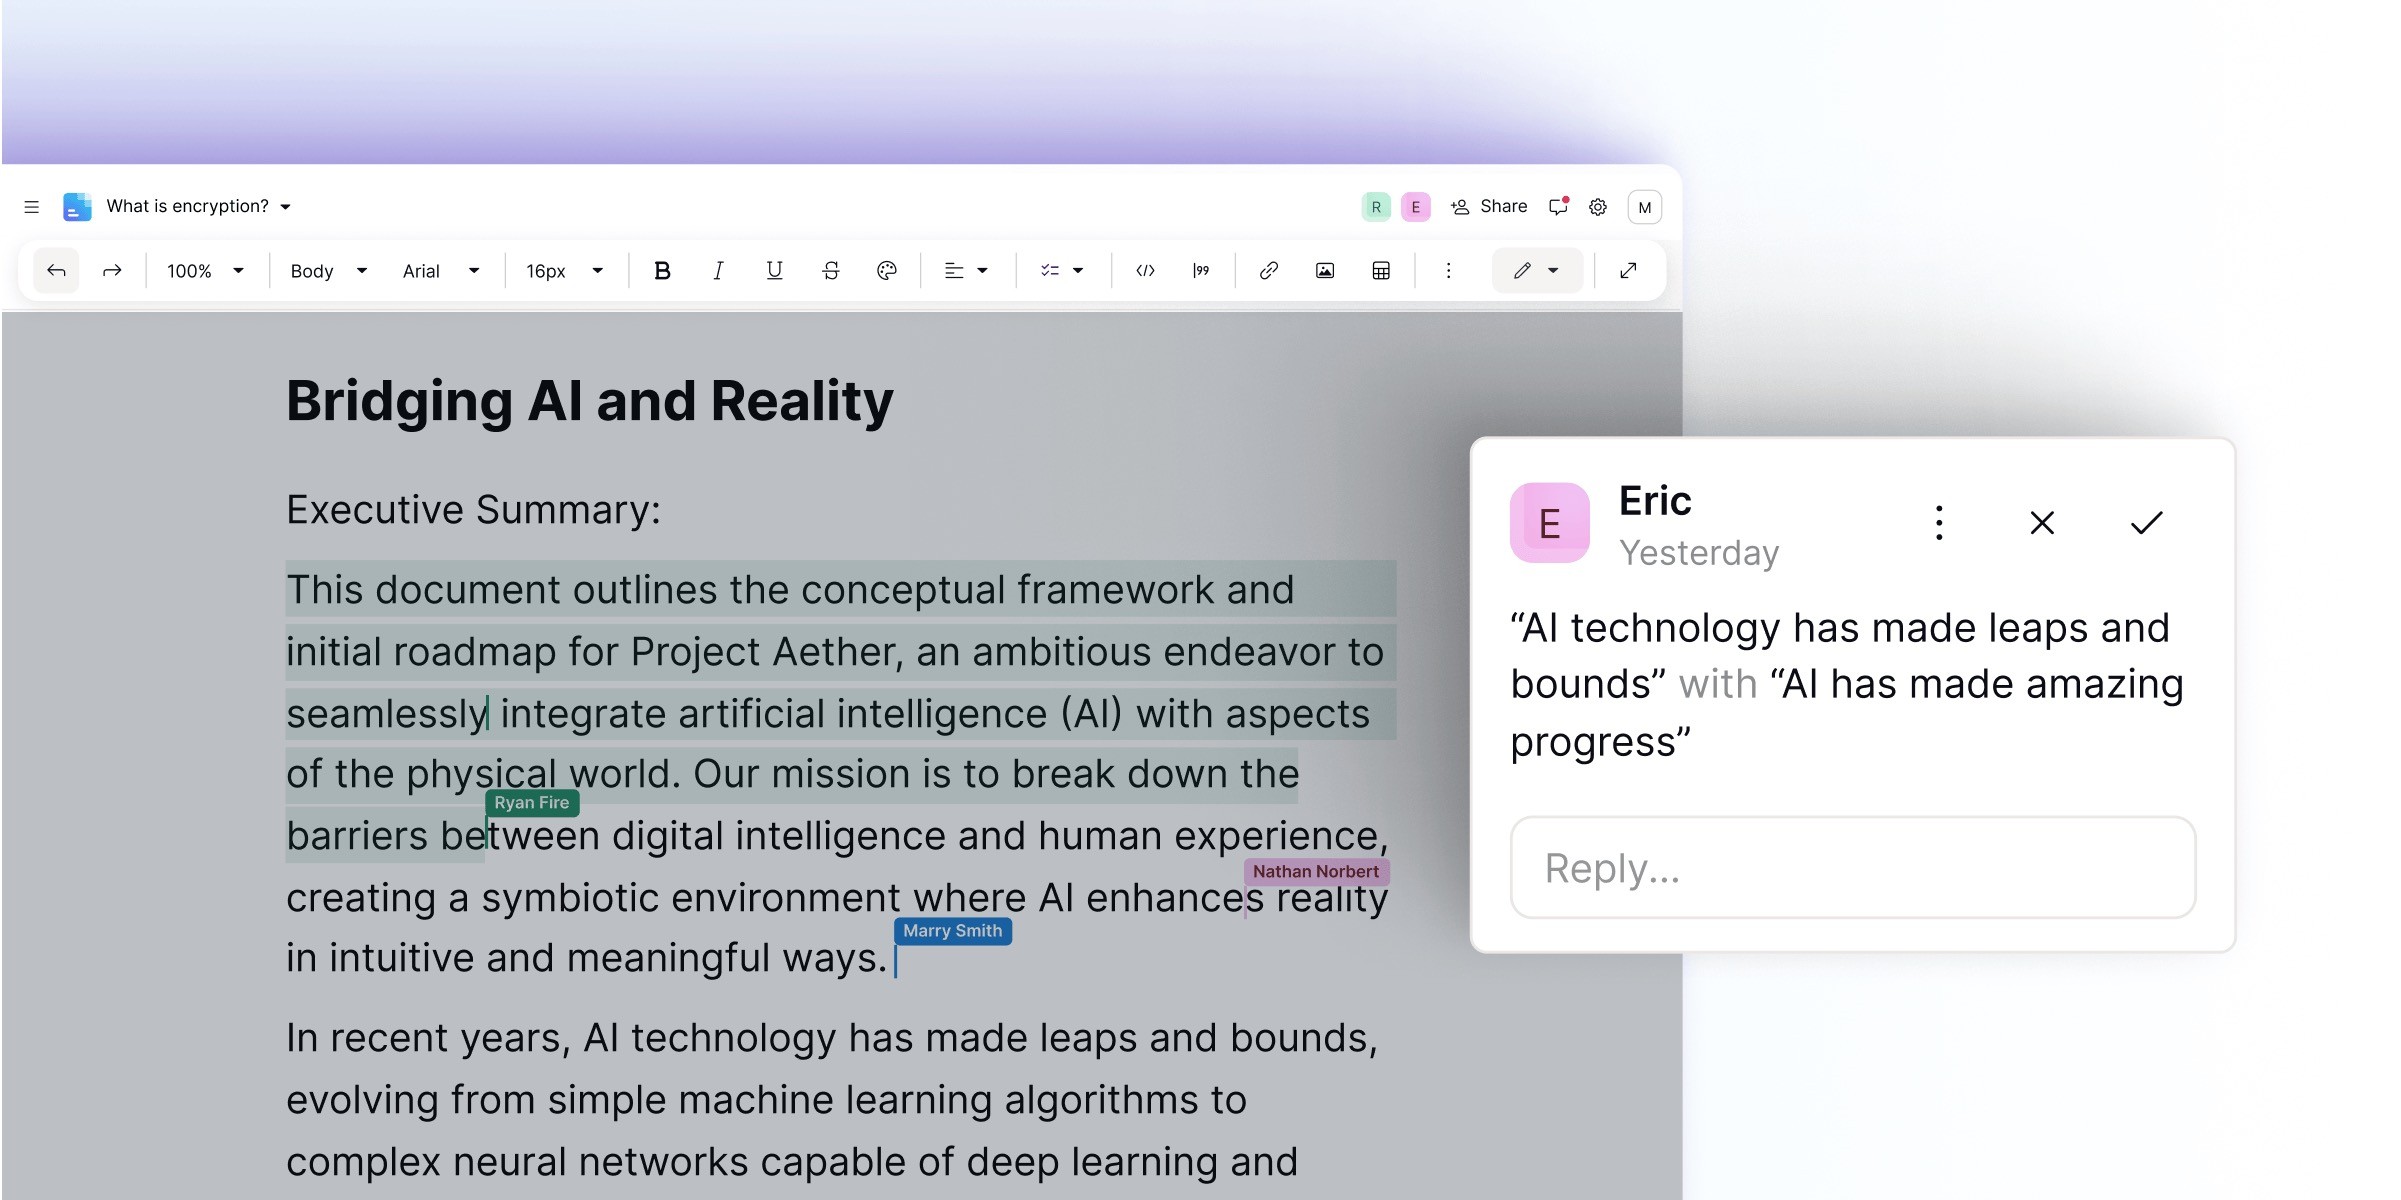Click the document settings gear icon
2401x1200 pixels.
1599,205
